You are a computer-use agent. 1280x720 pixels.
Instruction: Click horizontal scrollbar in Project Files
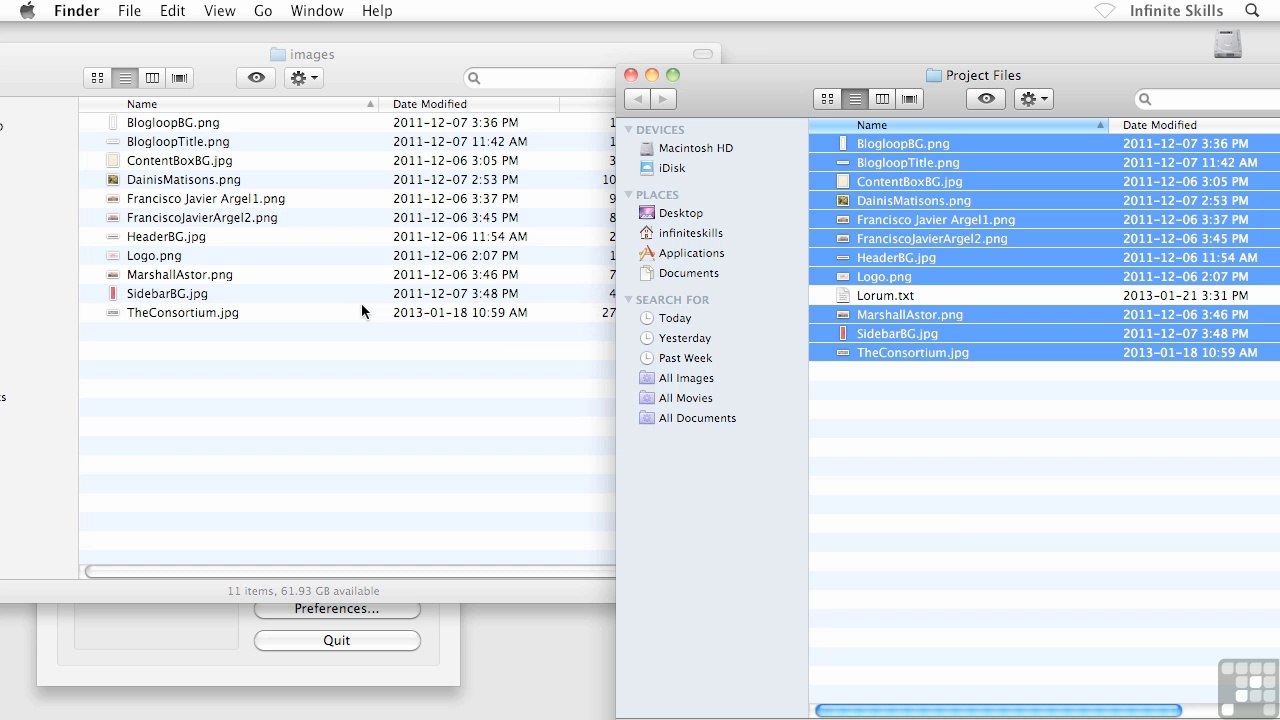(x=998, y=711)
